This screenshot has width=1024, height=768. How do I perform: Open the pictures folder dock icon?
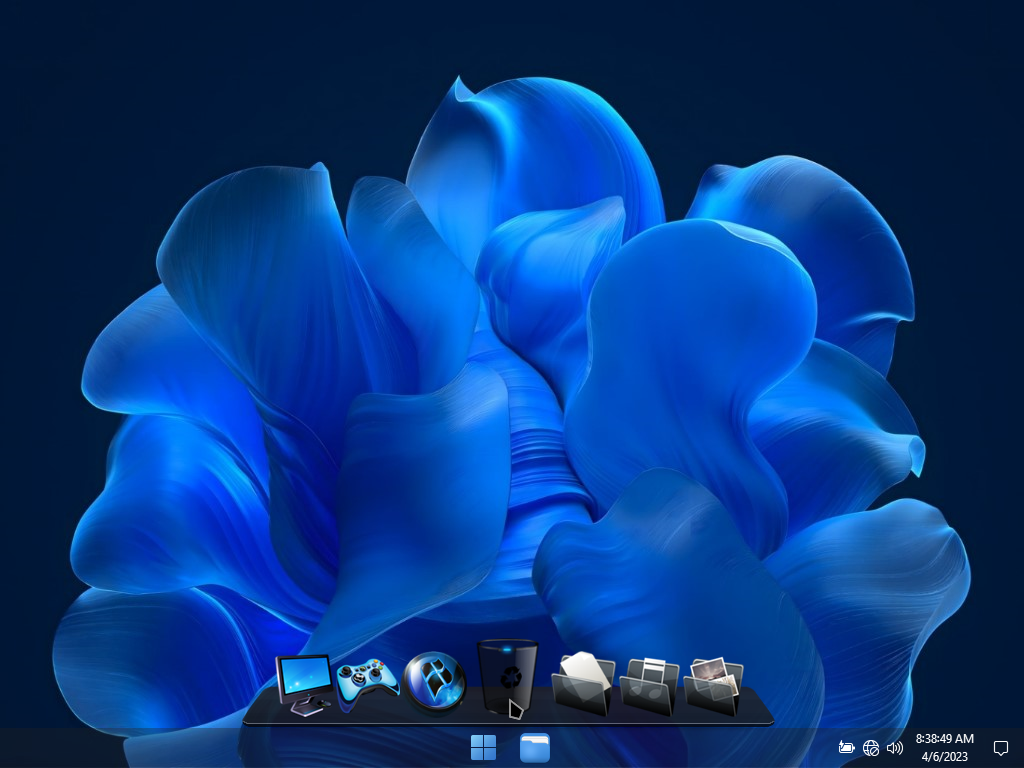[x=712, y=686]
